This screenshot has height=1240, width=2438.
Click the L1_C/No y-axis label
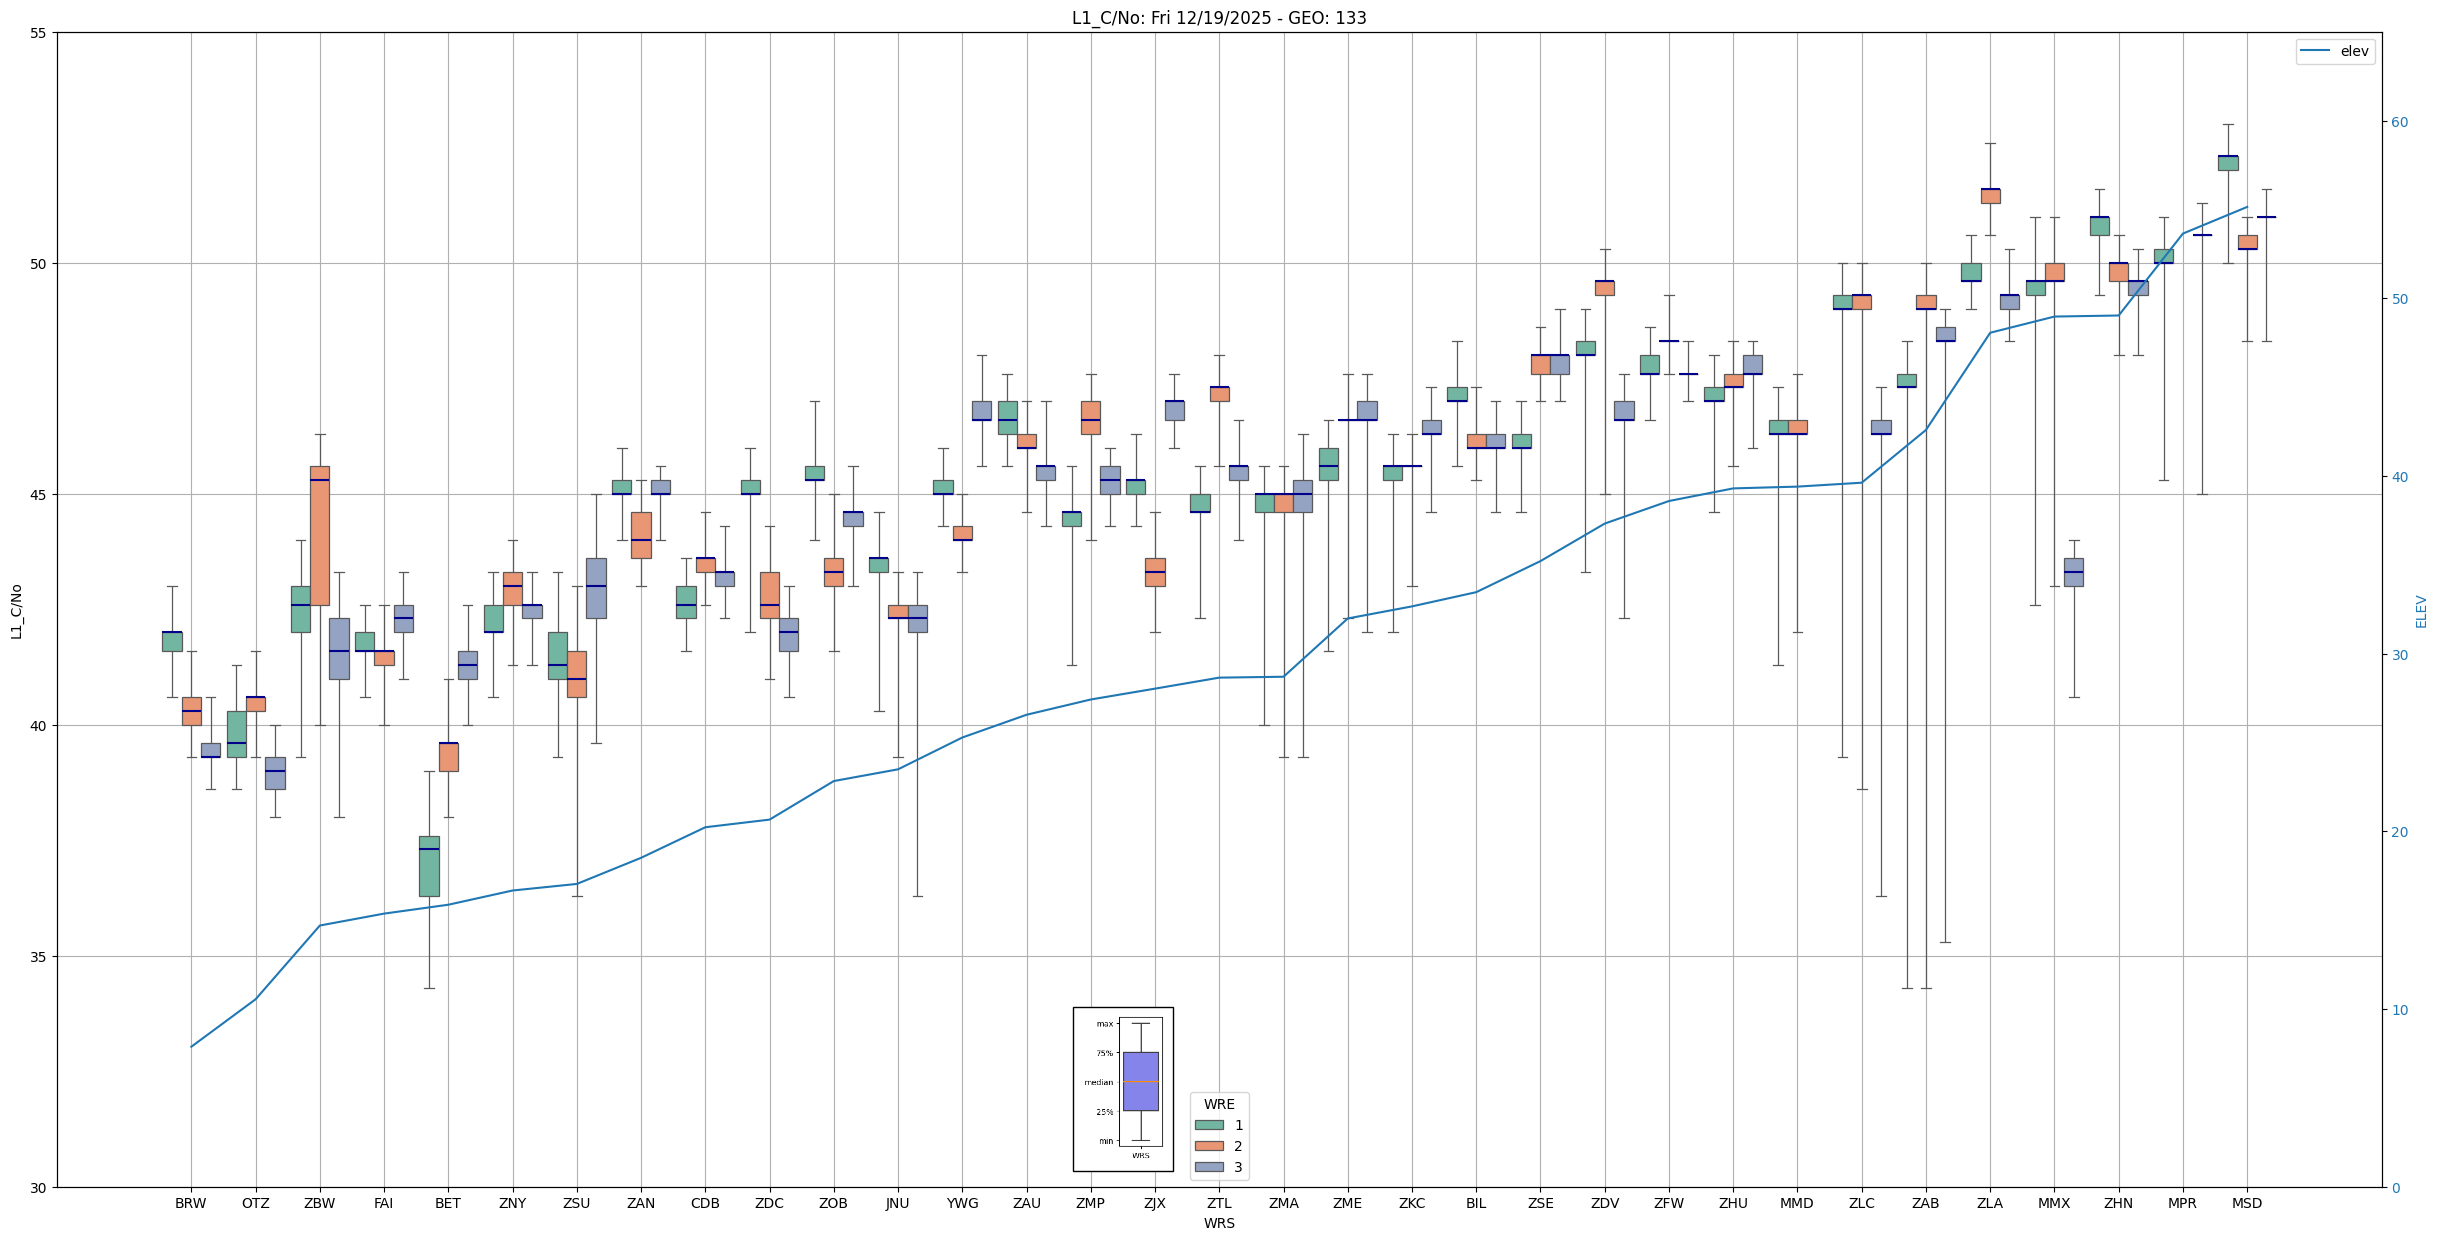point(16,612)
